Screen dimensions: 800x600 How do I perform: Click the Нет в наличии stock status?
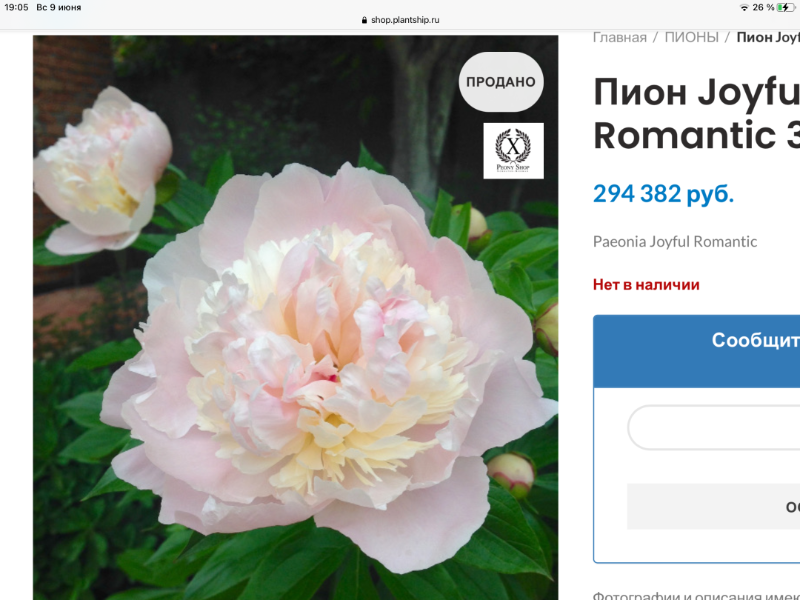point(646,285)
